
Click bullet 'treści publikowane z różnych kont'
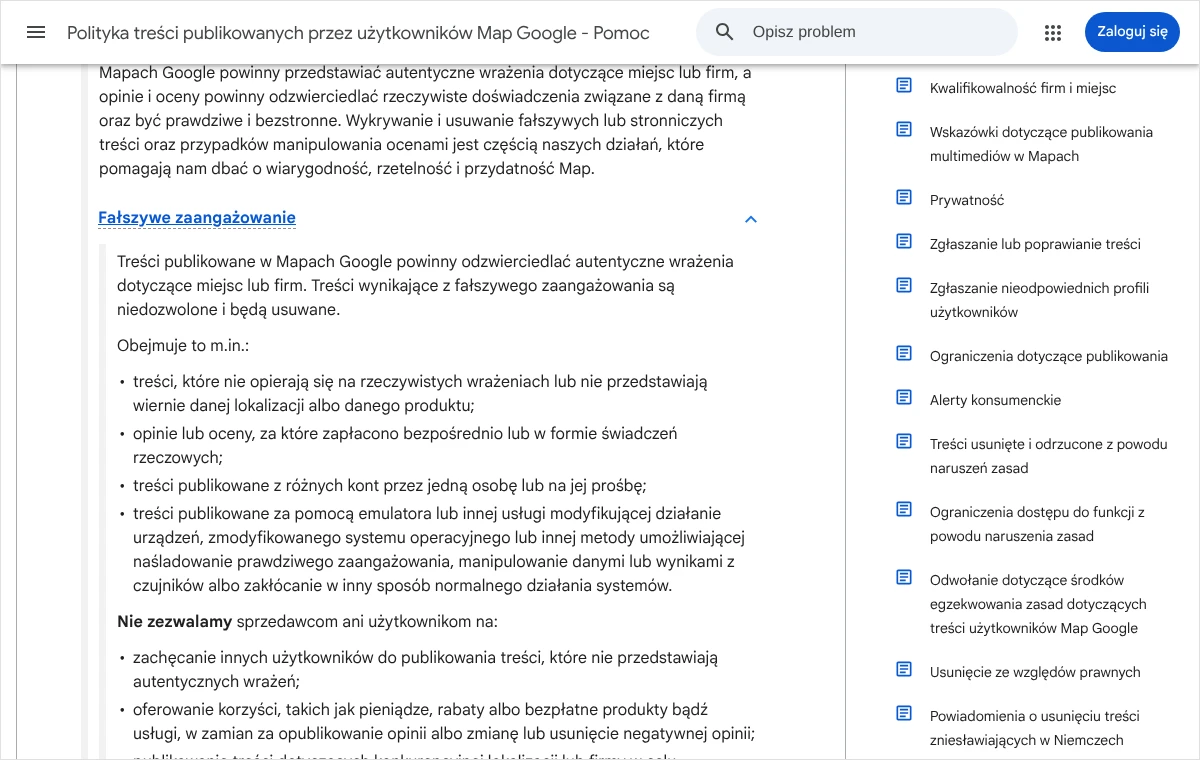pyautogui.click(x=390, y=486)
